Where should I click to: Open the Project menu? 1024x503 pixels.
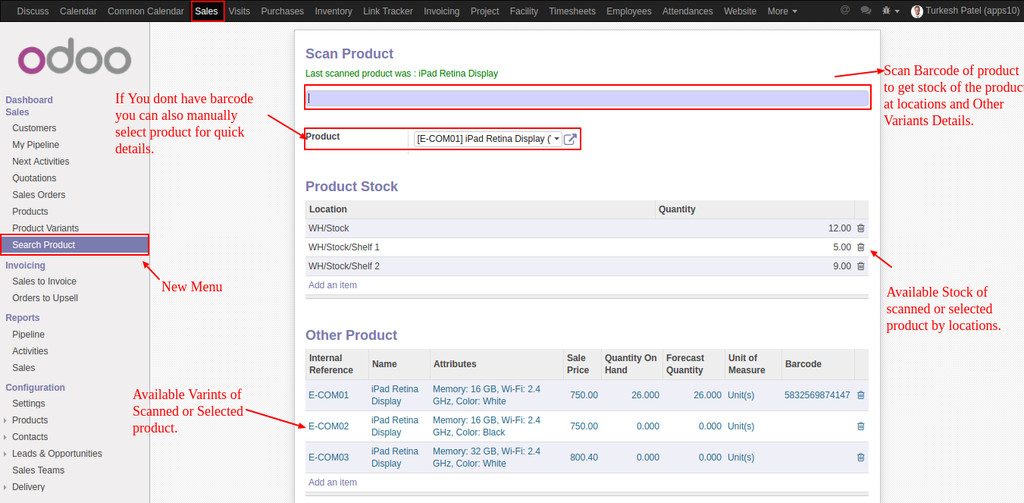(x=485, y=11)
